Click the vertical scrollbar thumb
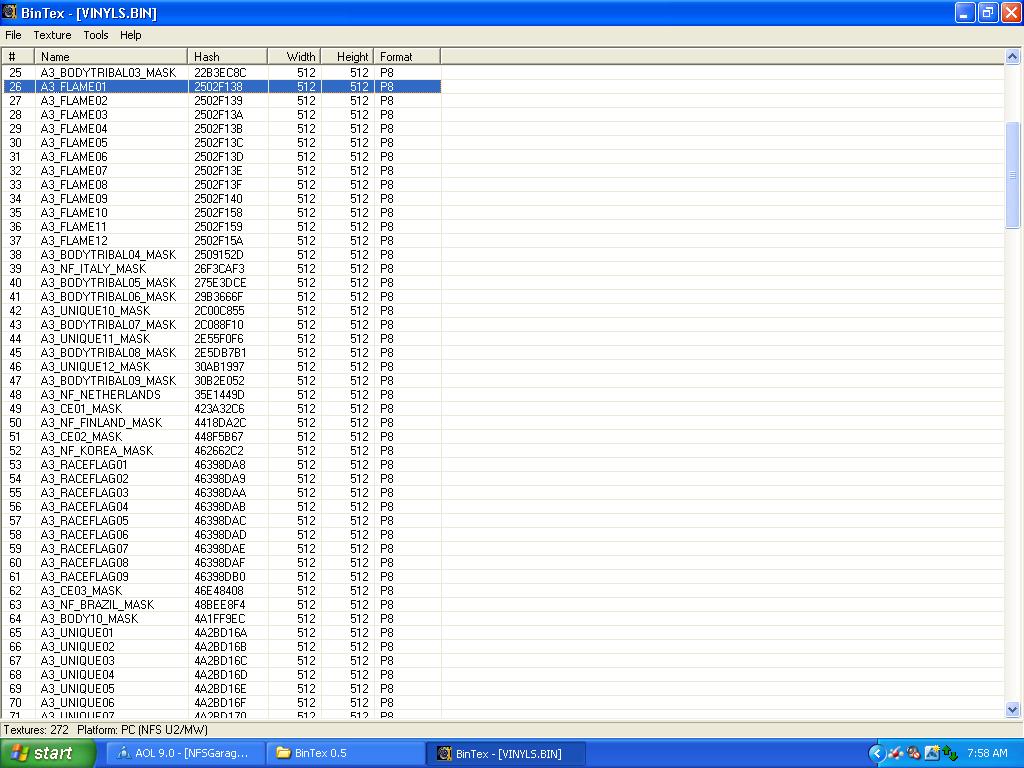The height and width of the screenshot is (768, 1024). coord(1012,175)
